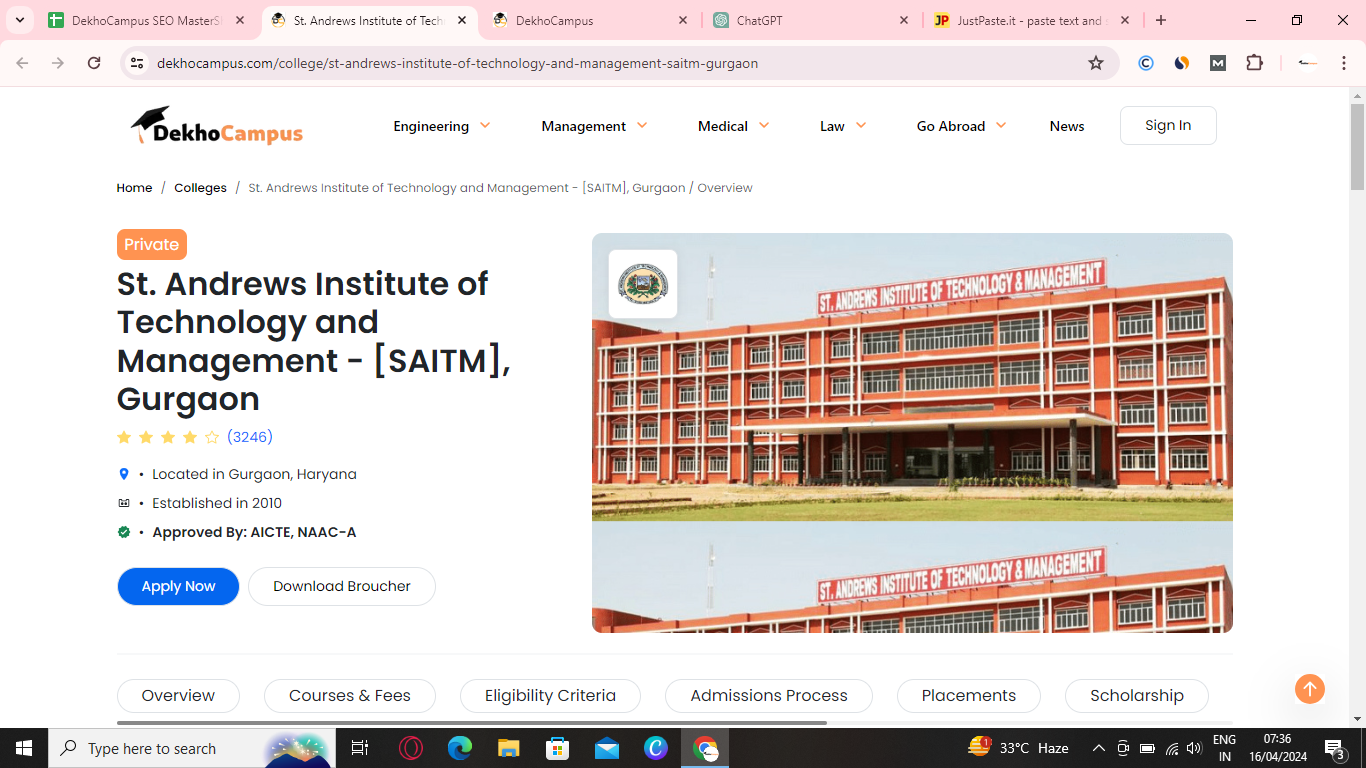Image resolution: width=1366 pixels, height=768 pixels.
Task: Expand the Management dropdown menu
Action: click(594, 126)
